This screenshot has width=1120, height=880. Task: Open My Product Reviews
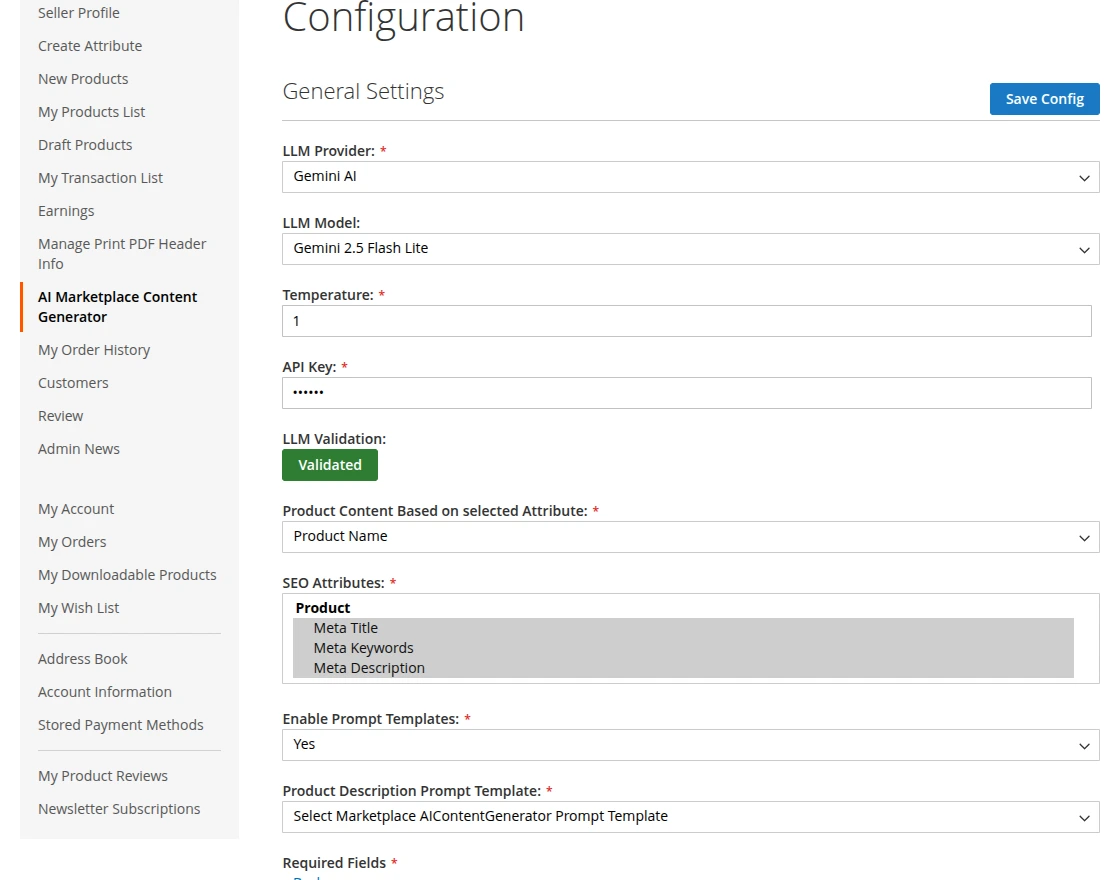tap(103, 776)
